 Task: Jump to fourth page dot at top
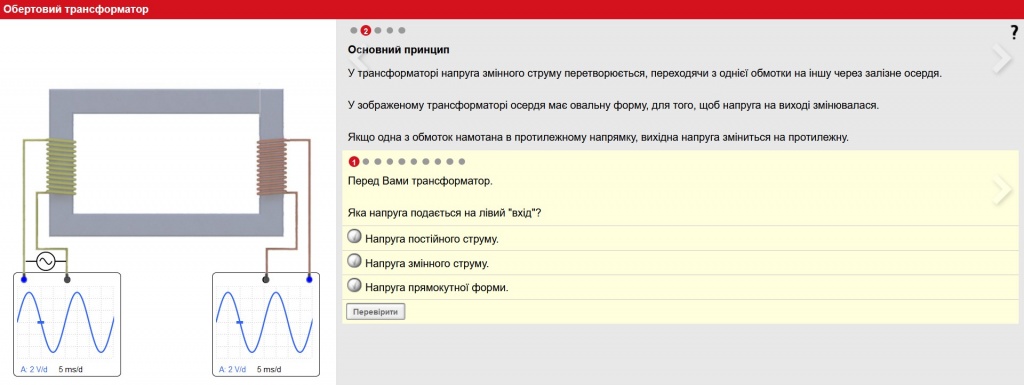[389, 30]
